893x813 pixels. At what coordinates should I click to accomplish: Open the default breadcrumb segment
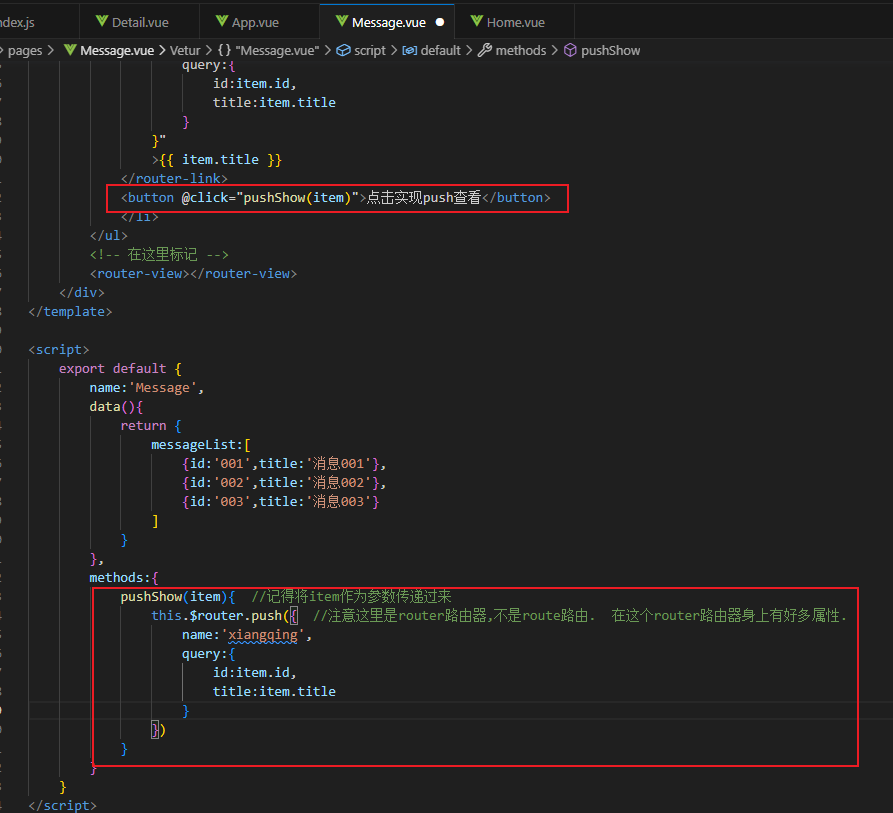[440, 51]
